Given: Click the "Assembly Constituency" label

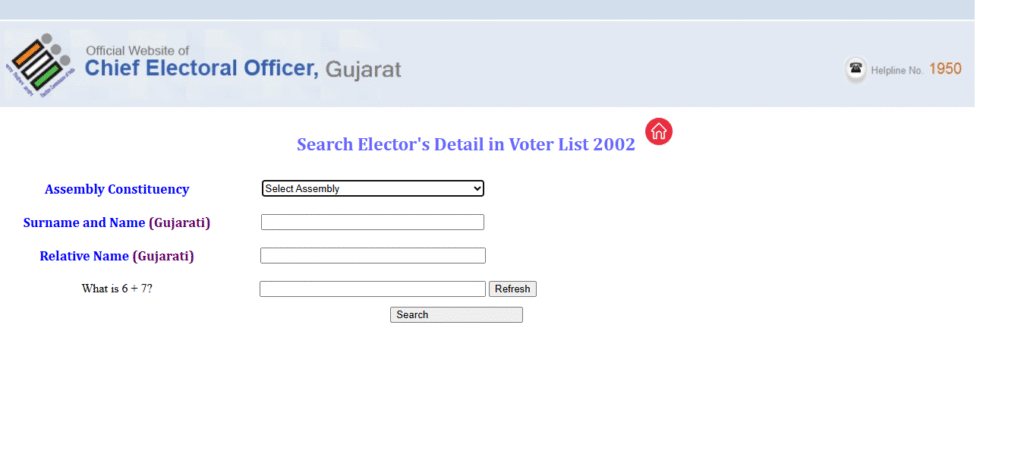Looking at the screenshot, I should [117, 189].
